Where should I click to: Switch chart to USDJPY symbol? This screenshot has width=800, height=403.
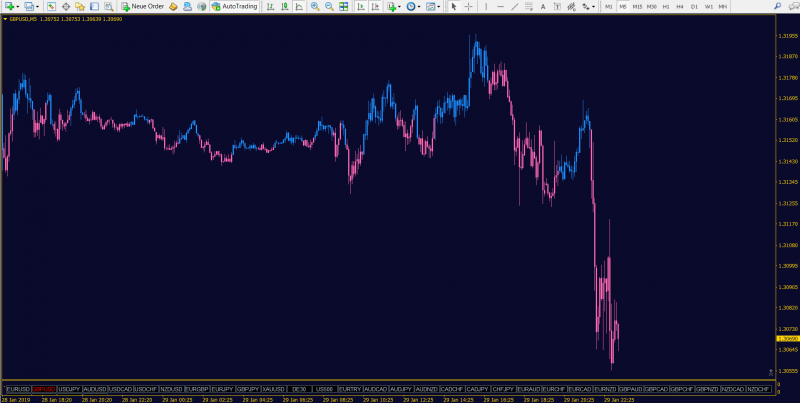click(x=69, y=389)
